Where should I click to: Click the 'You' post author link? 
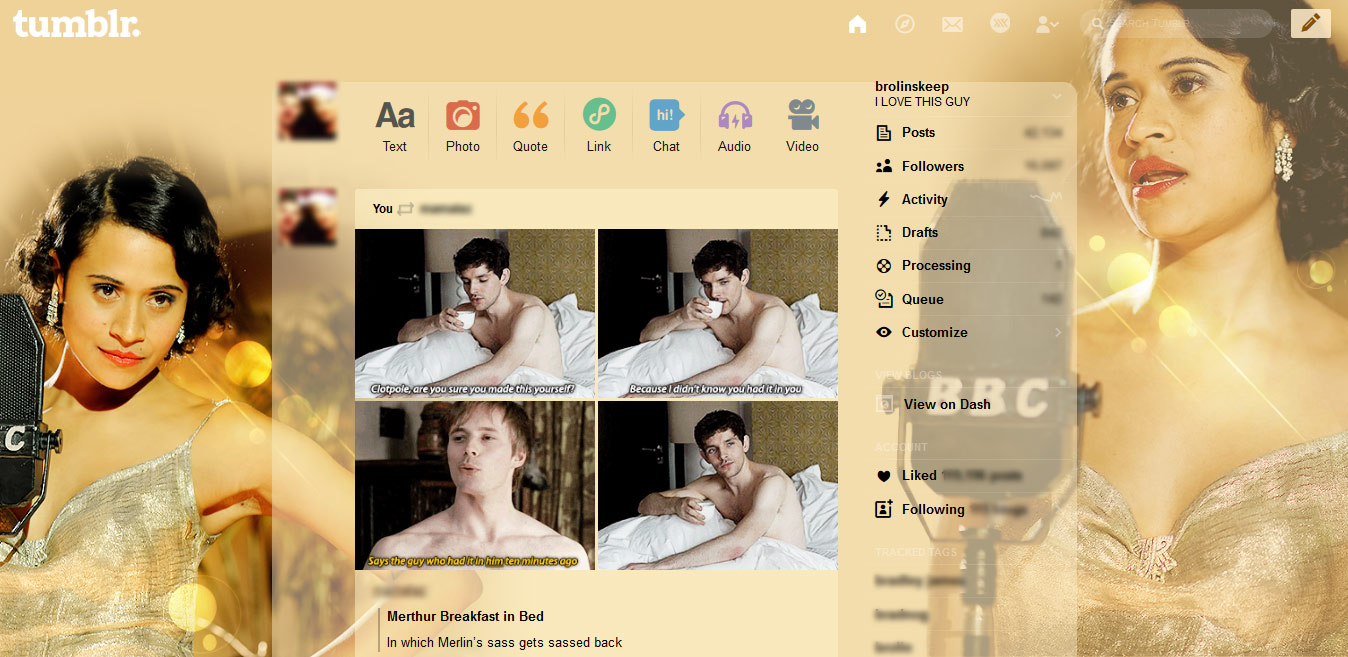pyautogui.click(x=383, y=209)
